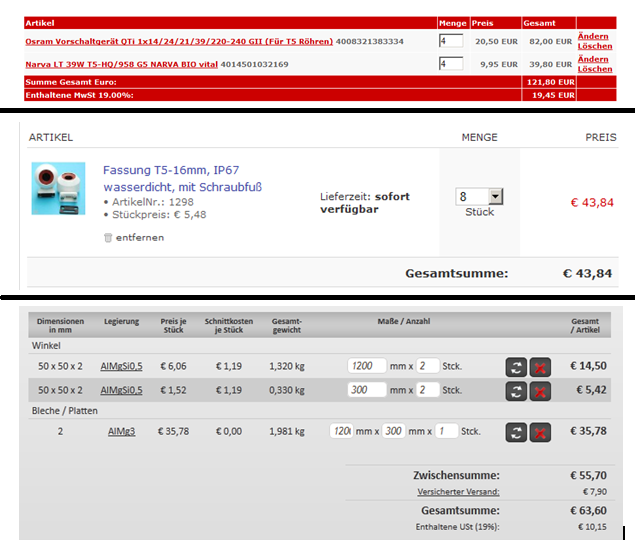Click the Osram quantity input field
Viewport: 635px width, 552px height.
(x=450, y=41)
